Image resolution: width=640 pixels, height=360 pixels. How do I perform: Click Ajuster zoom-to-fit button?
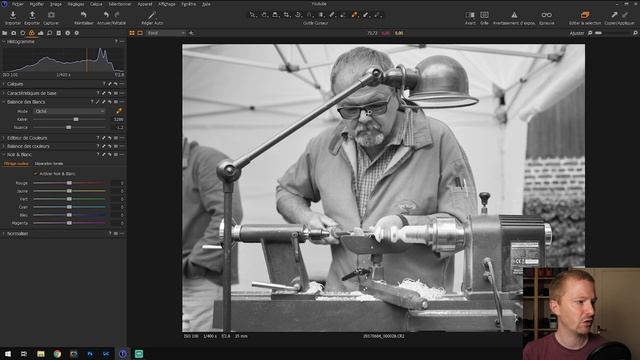pos(577,33)
